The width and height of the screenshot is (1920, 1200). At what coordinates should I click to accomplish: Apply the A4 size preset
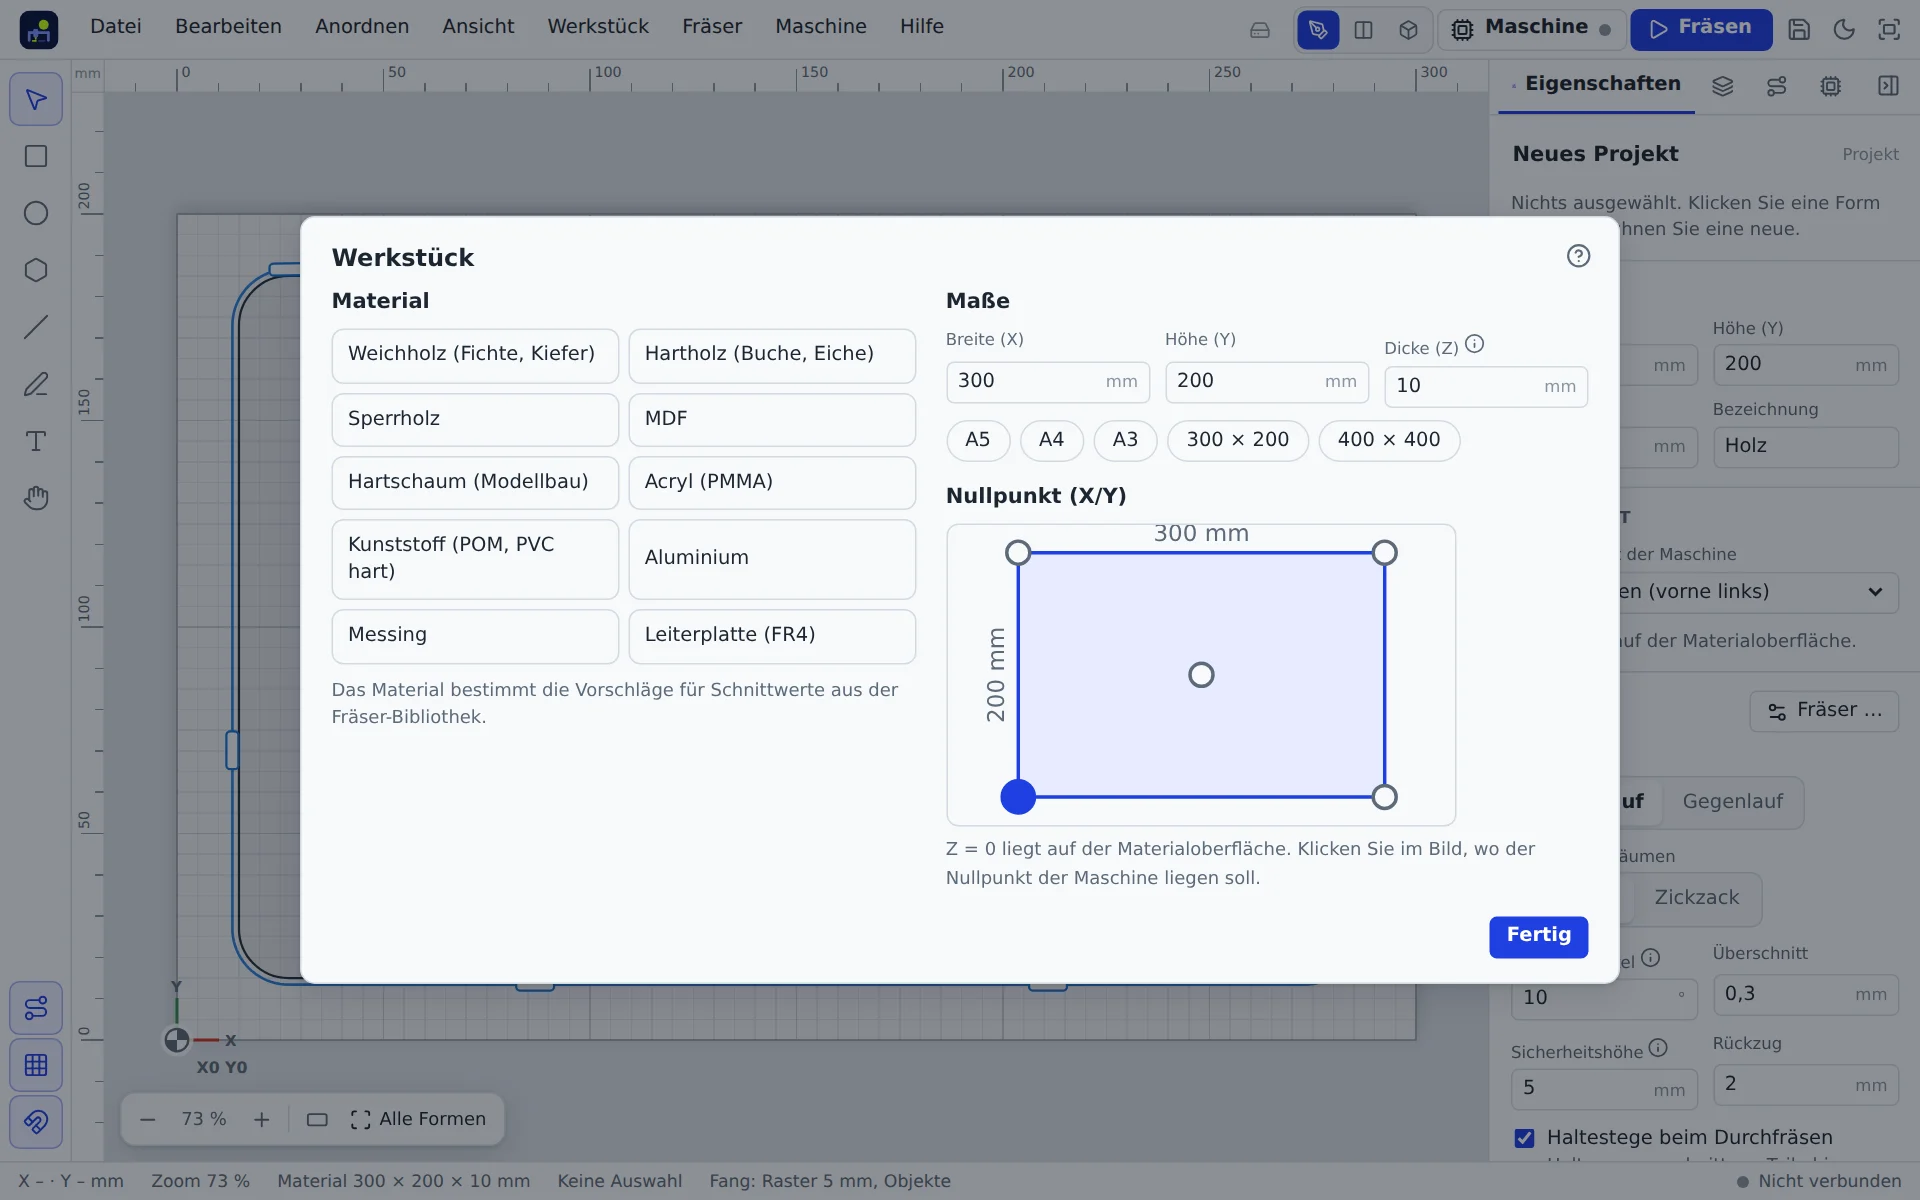(x=1051, y=440)
